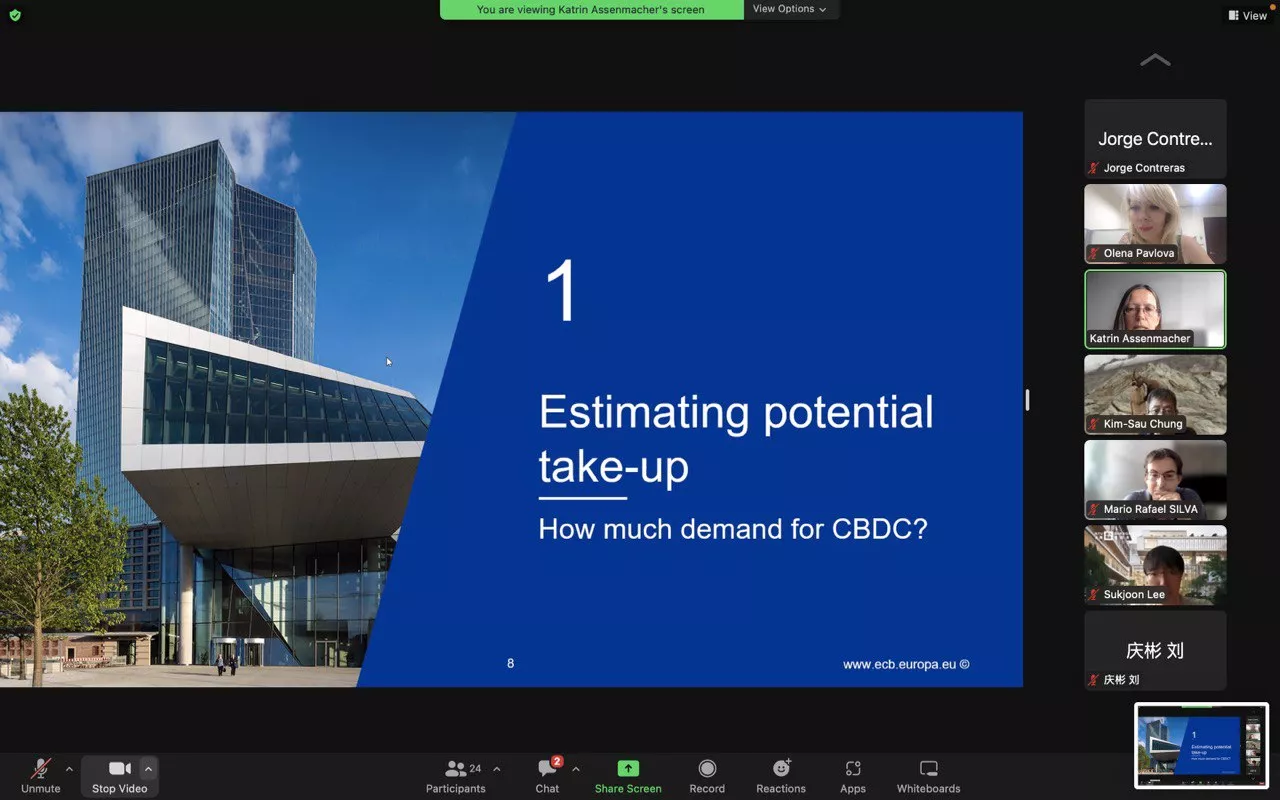Select Olena Pavlova's video tile

pyautogui.click(x=1155, y=223)
